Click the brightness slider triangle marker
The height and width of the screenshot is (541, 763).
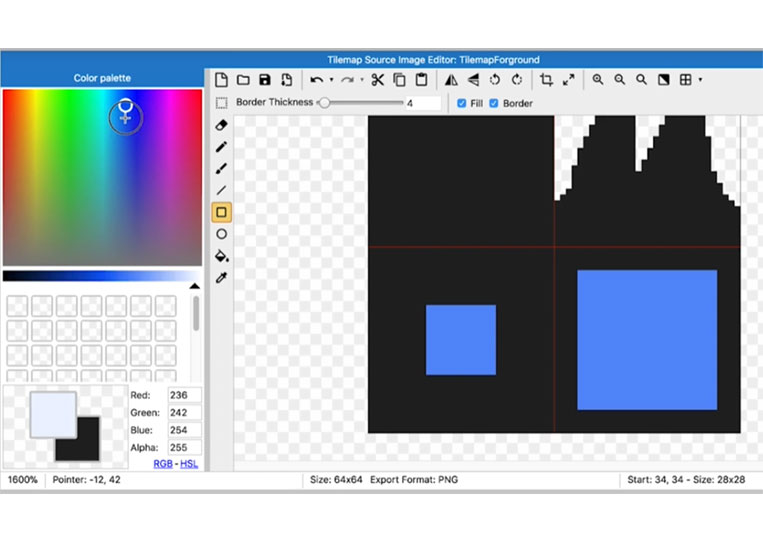coord(195,286)
